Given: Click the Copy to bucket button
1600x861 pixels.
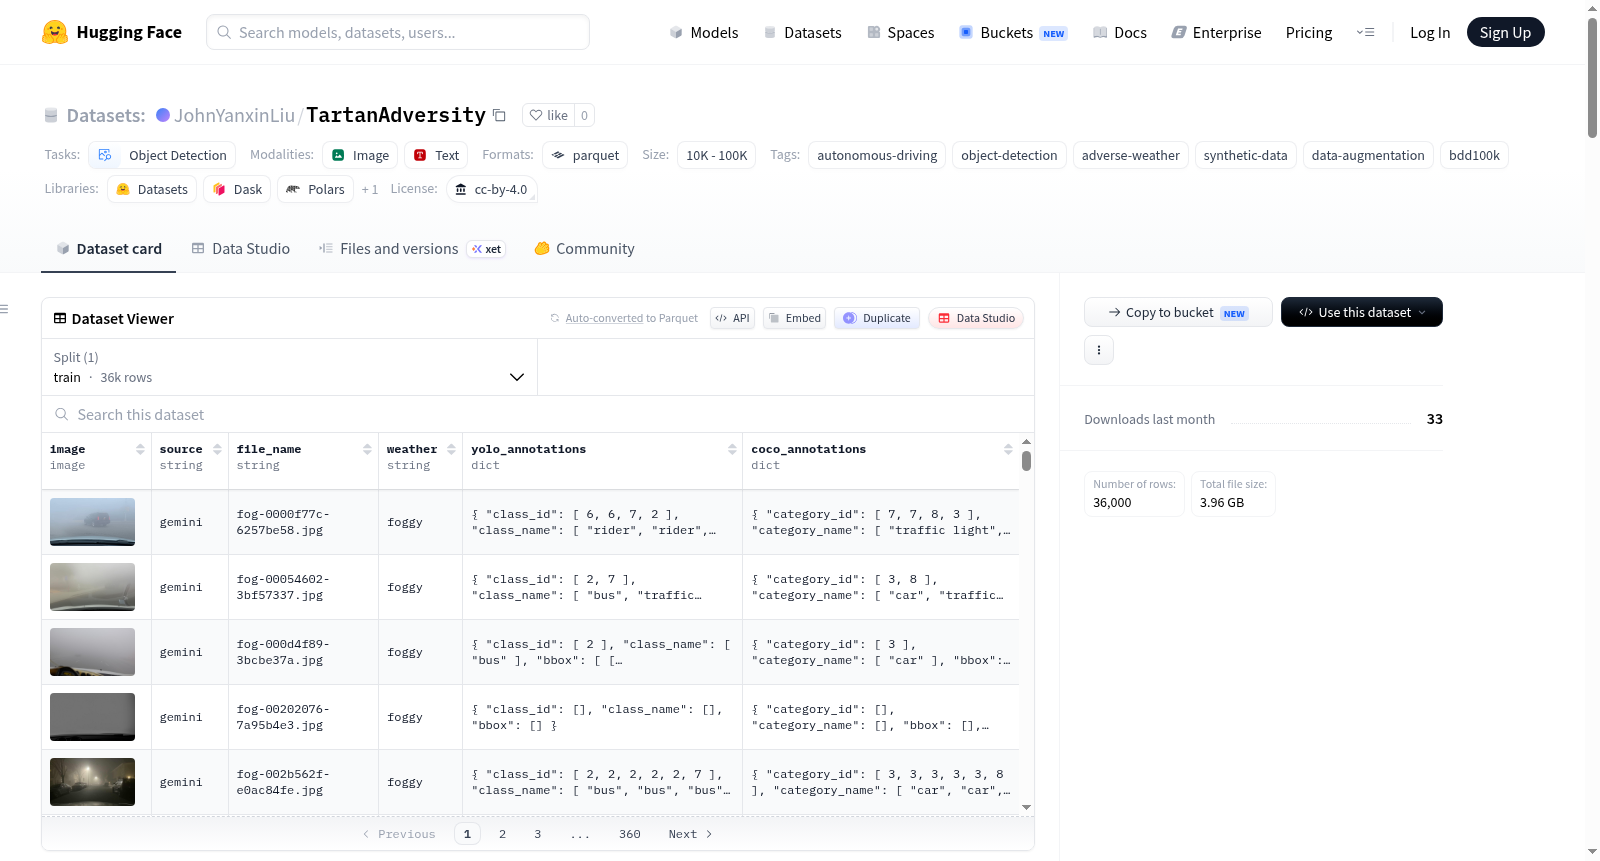Looking at the screenshot, I should click(1178, 312).
